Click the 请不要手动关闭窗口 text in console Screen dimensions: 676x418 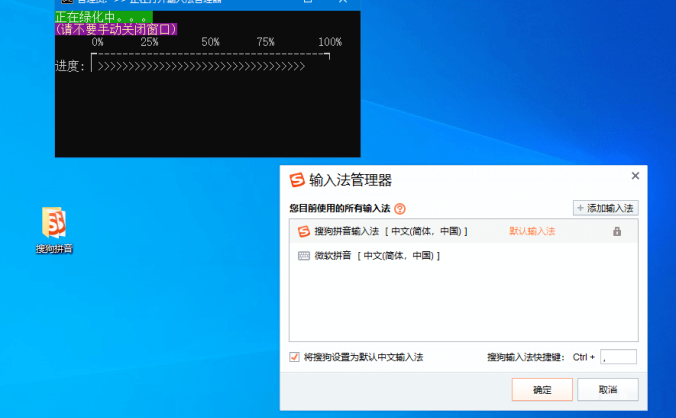(x=116, y=29)
